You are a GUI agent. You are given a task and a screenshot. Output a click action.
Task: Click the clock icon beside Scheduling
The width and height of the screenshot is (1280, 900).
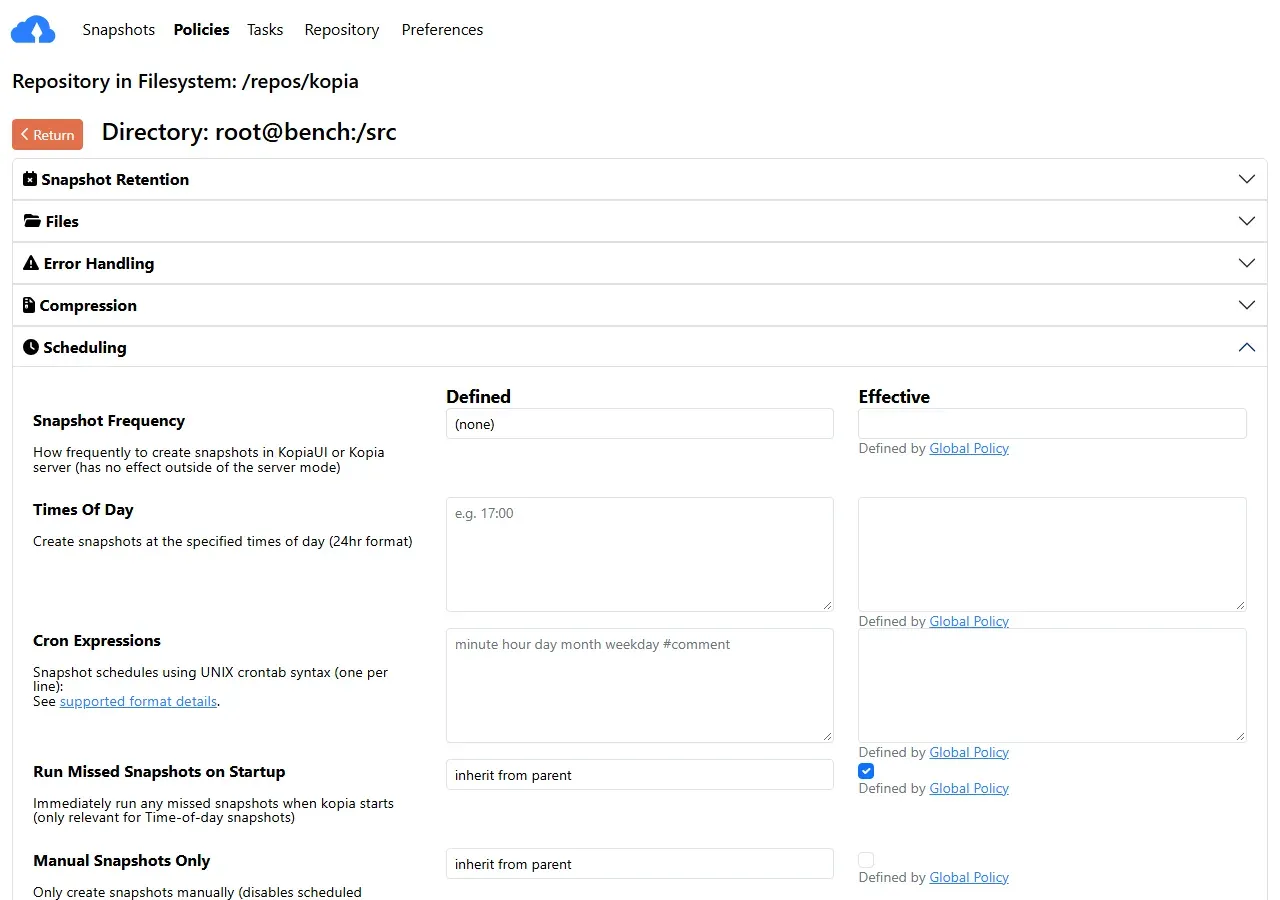tap(31, 347)
